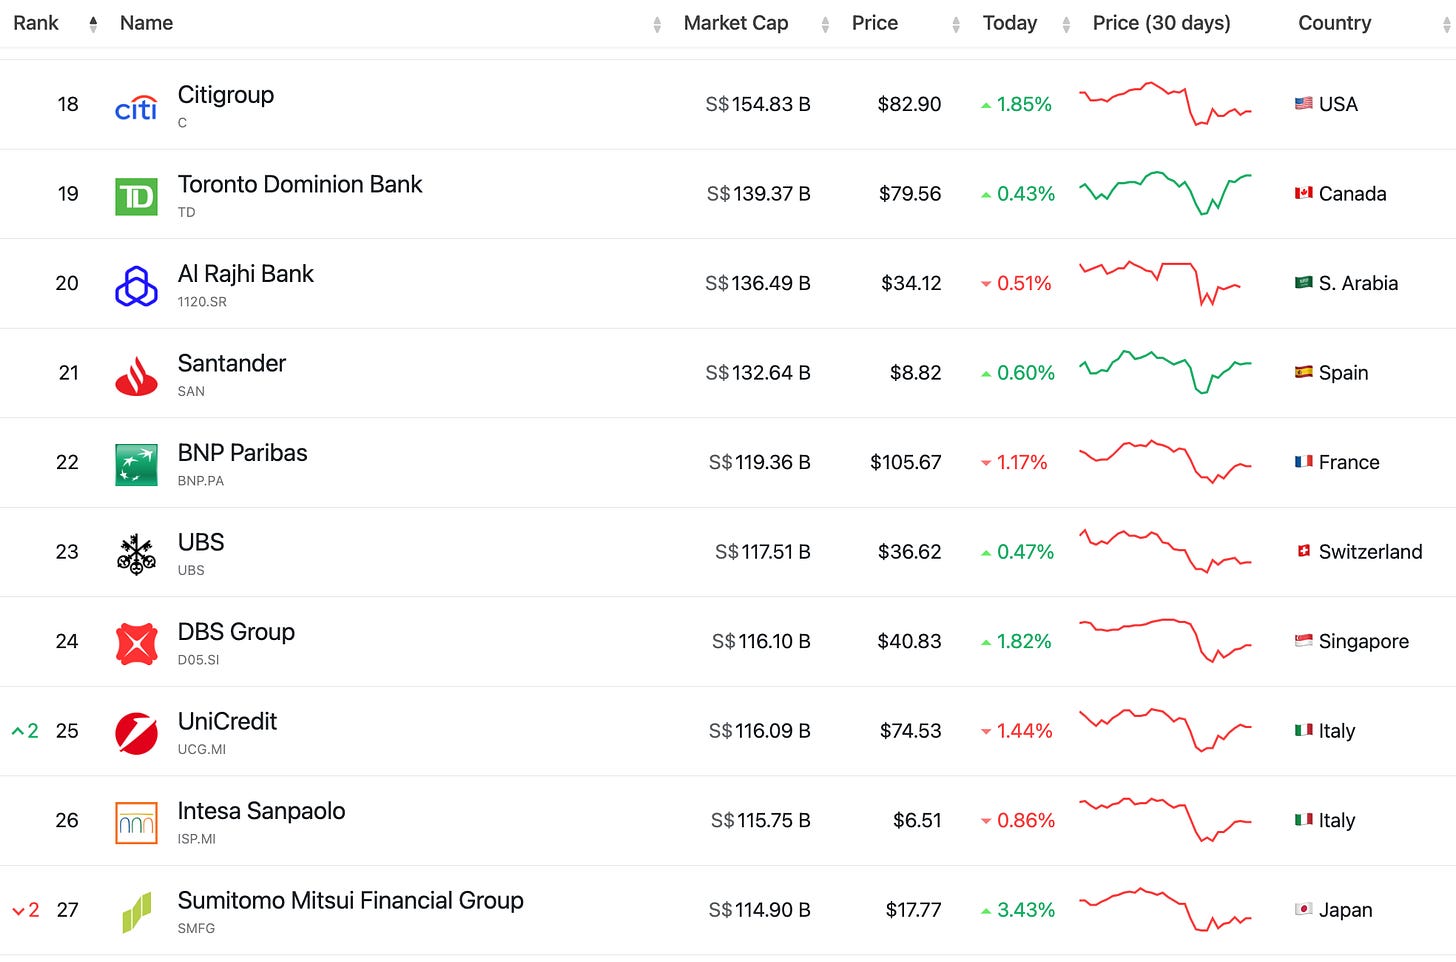The height and width of the screenshot is (962, 1456).
Task: Click the Sumitomo Mitsui 30-day price chart
Action: (1166, 909)
